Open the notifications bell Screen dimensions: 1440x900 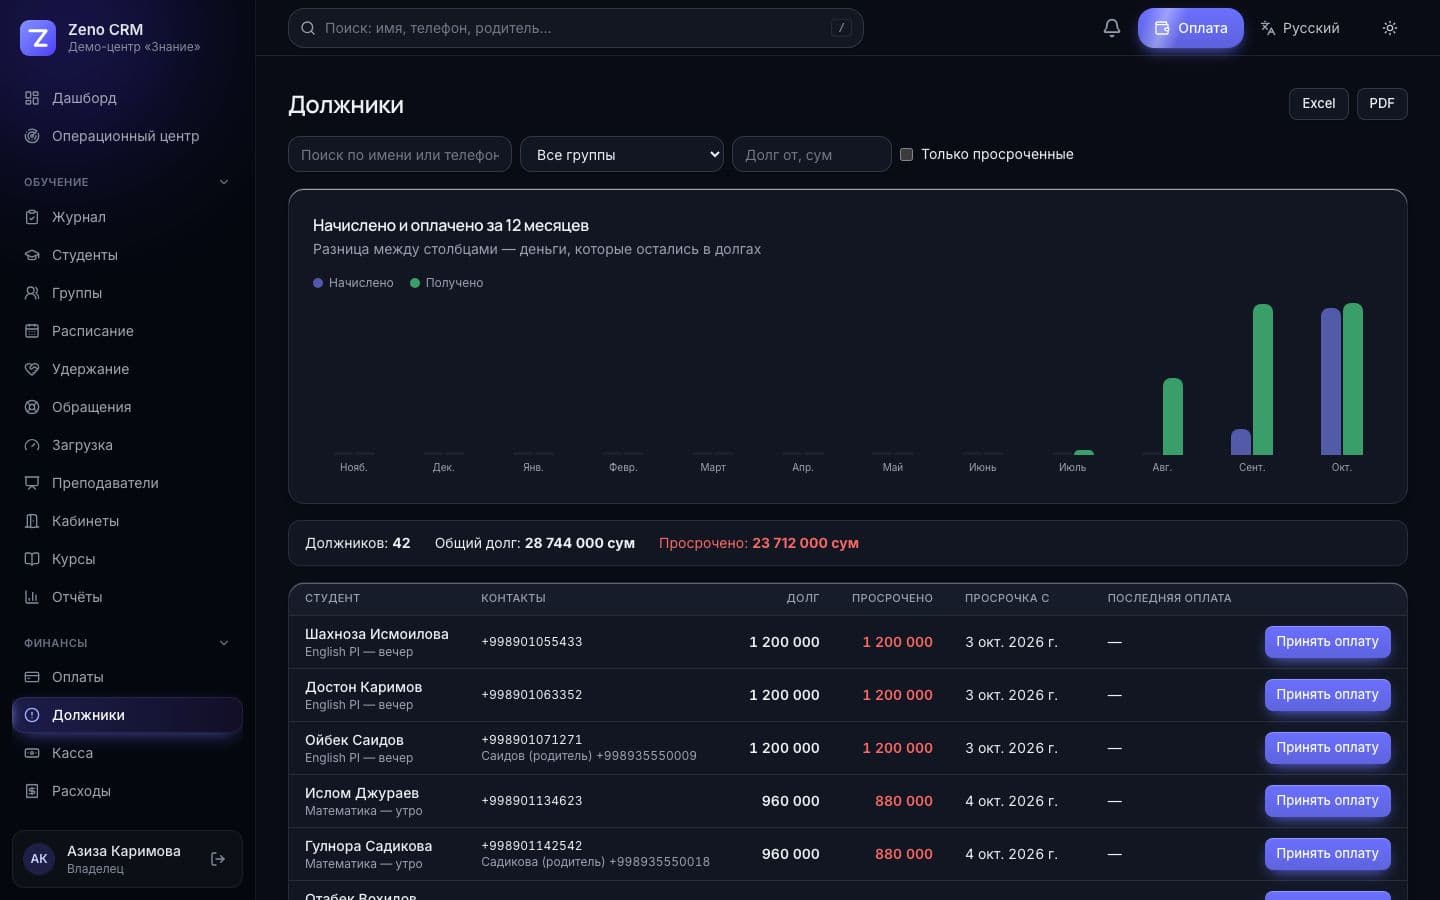point(1111,28)
